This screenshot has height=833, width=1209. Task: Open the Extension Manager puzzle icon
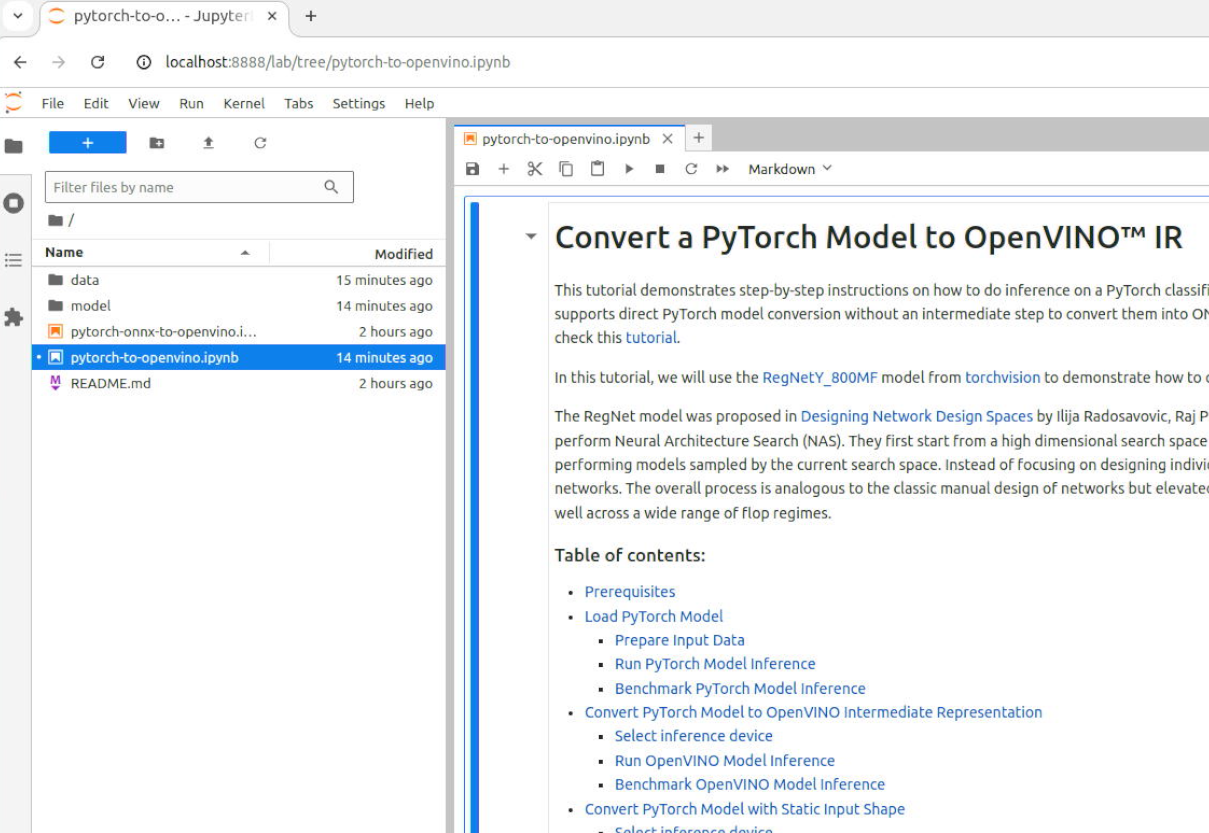click(x=14, y=318)
